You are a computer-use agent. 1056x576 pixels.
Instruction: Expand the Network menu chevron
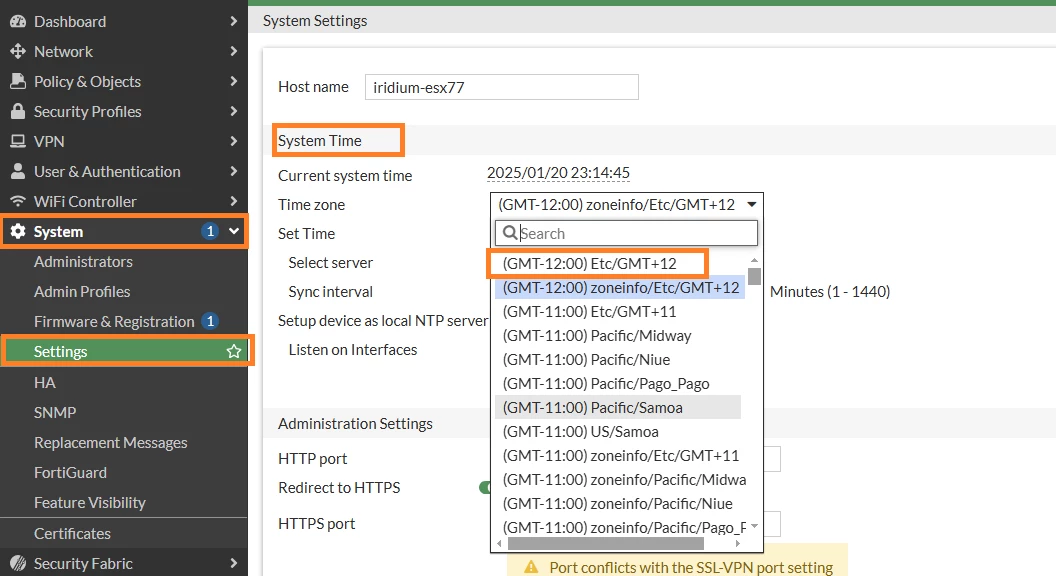(x=233, y=51)
